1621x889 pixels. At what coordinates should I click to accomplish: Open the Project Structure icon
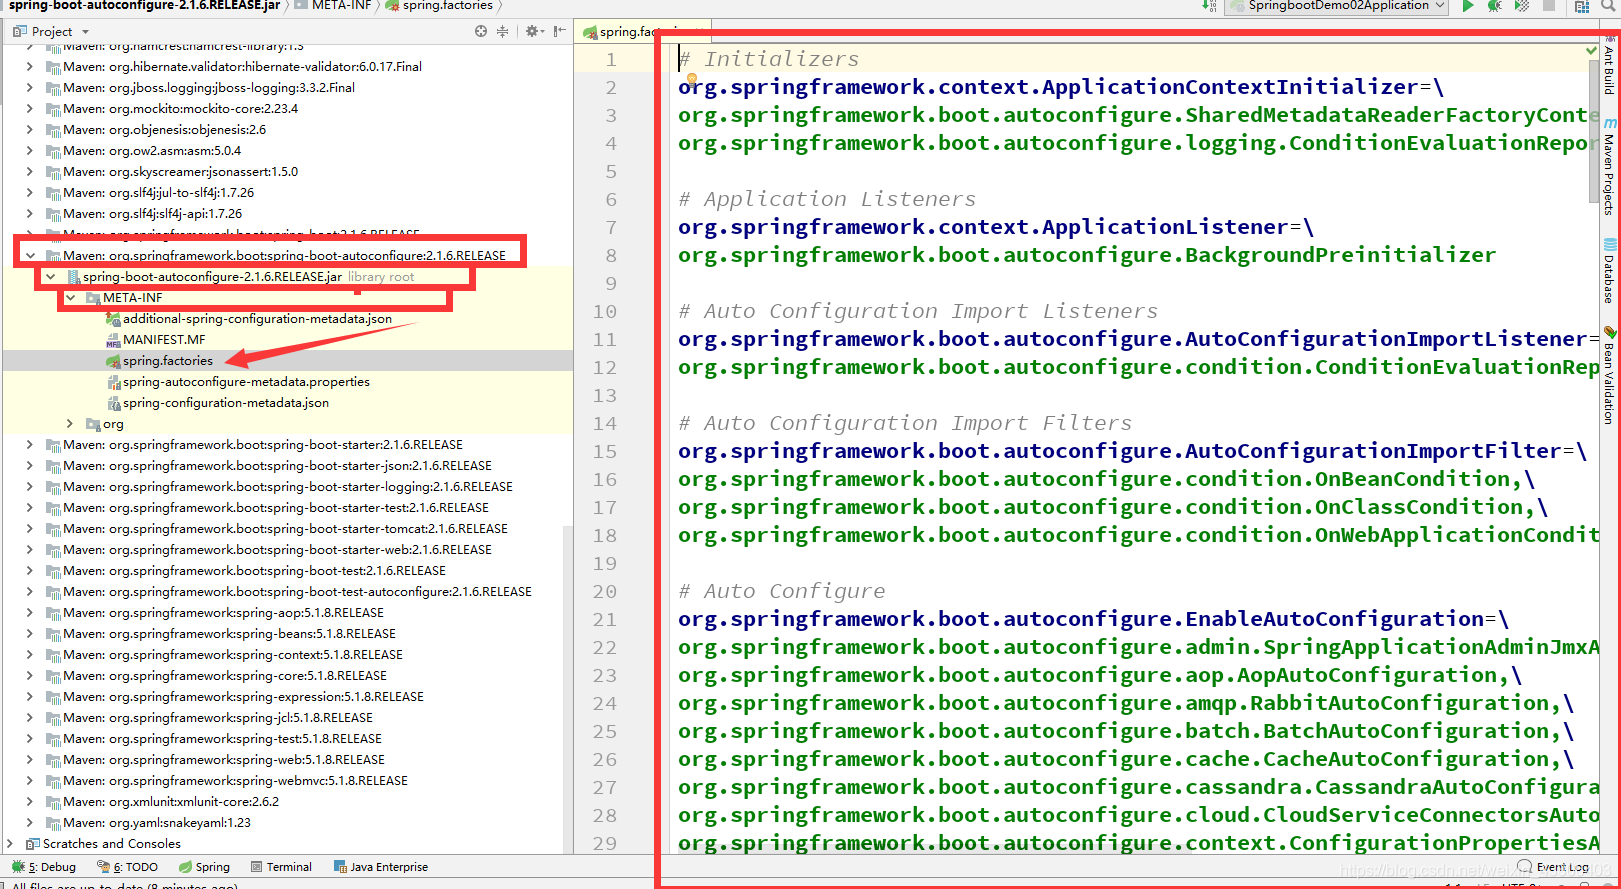click(x=1582, y=6)
